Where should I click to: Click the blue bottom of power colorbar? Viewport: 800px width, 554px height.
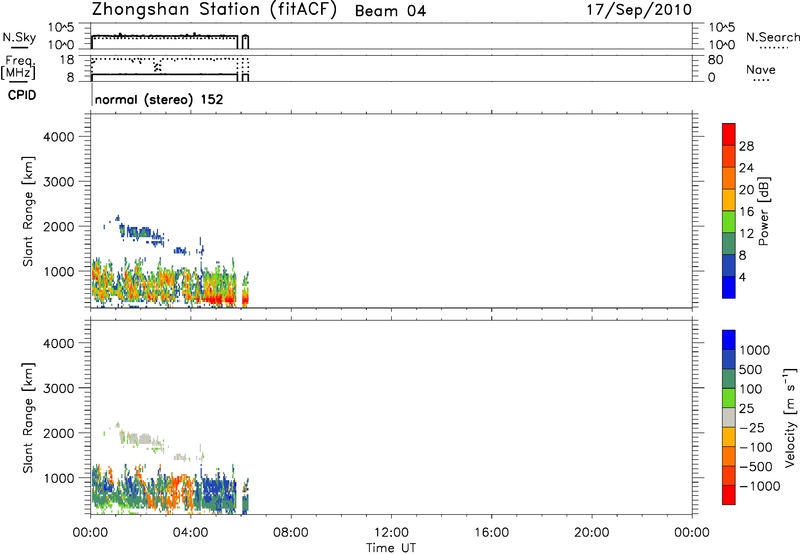[729, 287]
